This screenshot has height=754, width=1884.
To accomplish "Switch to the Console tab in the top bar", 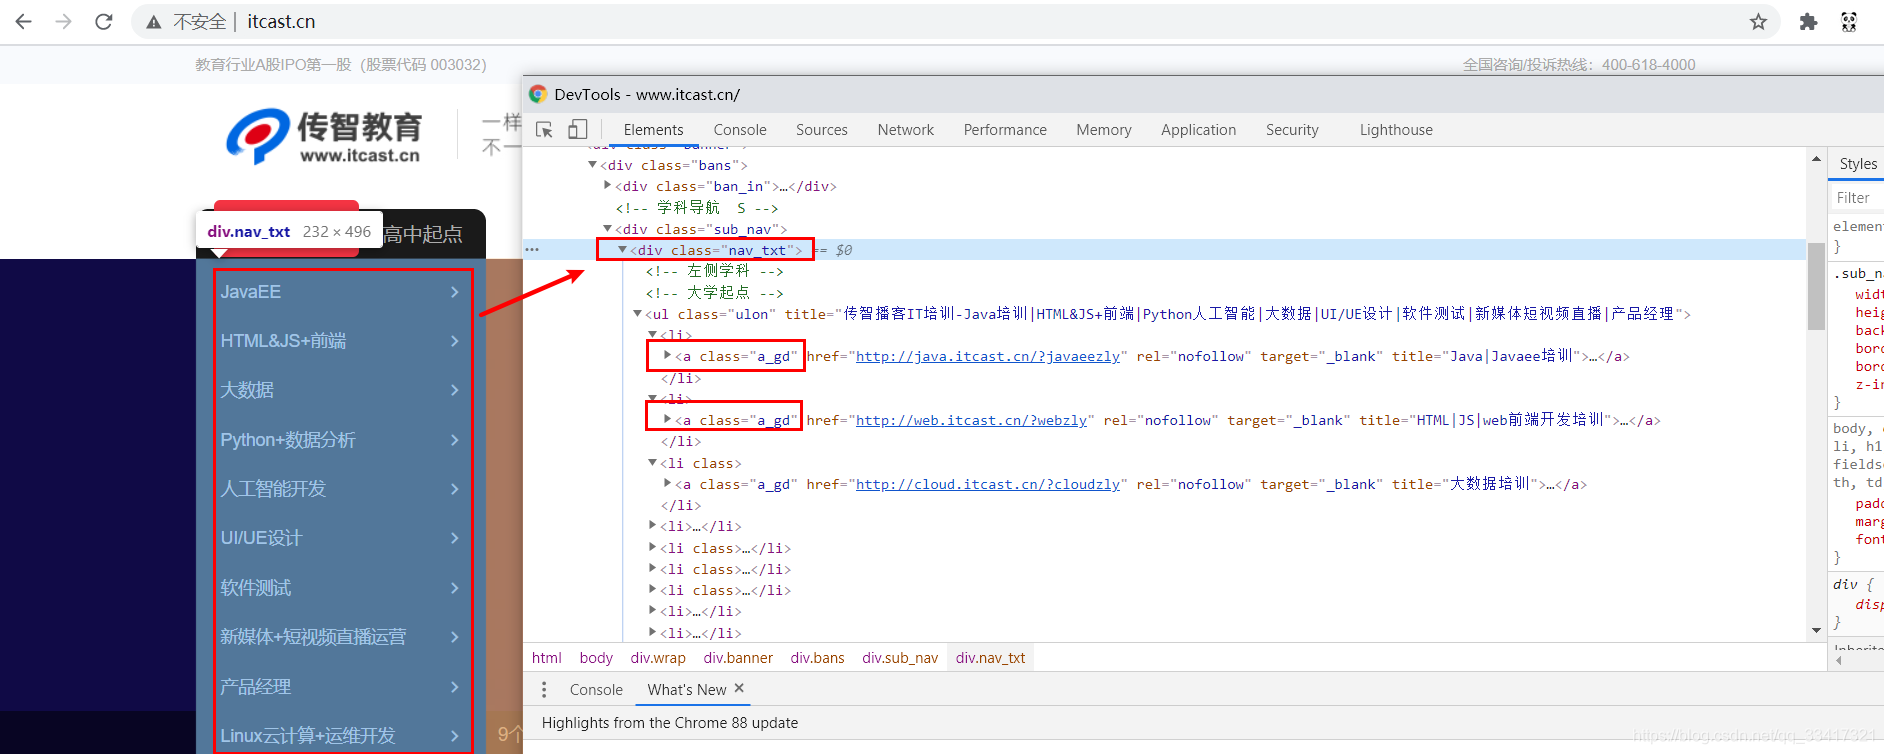I will (740, 130).
